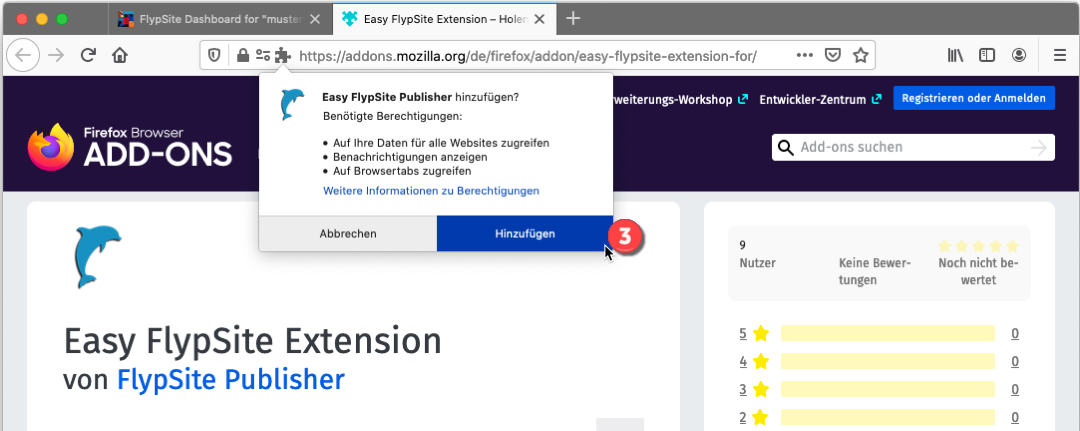
Task: Click the 3-star count number 0
Action: click(1015, 389)
